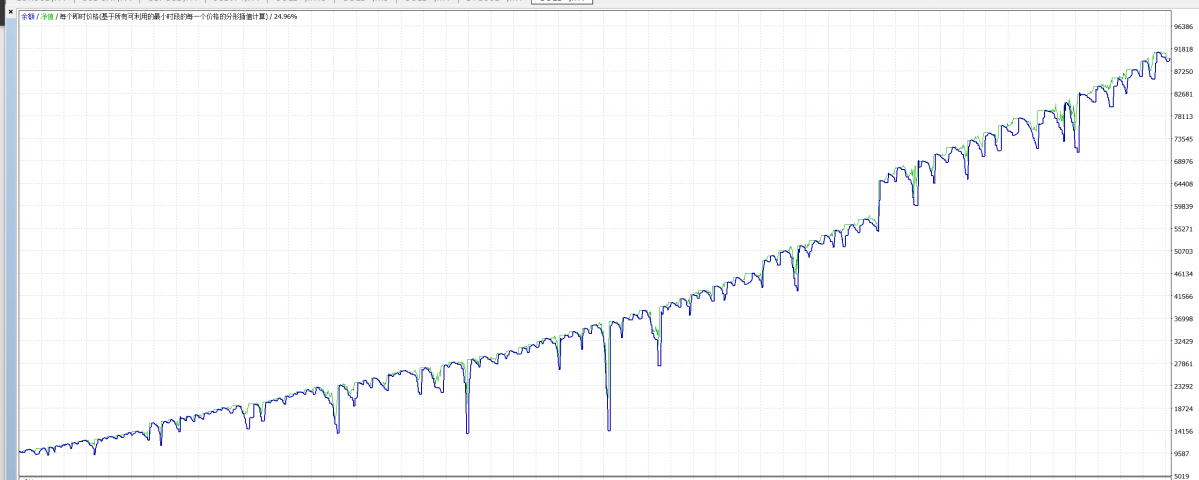Click the 68976 axis value
This screenshot has width=1199, height=480.
1183,161
